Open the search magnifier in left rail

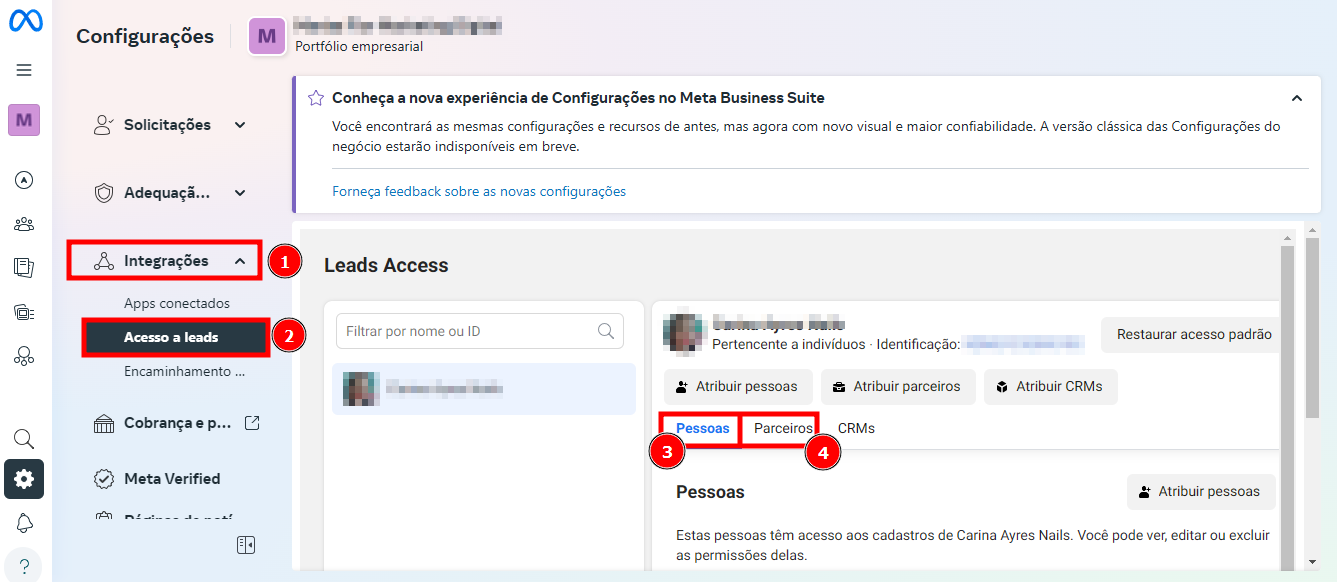pyautogui.click(x=24, y=439)
